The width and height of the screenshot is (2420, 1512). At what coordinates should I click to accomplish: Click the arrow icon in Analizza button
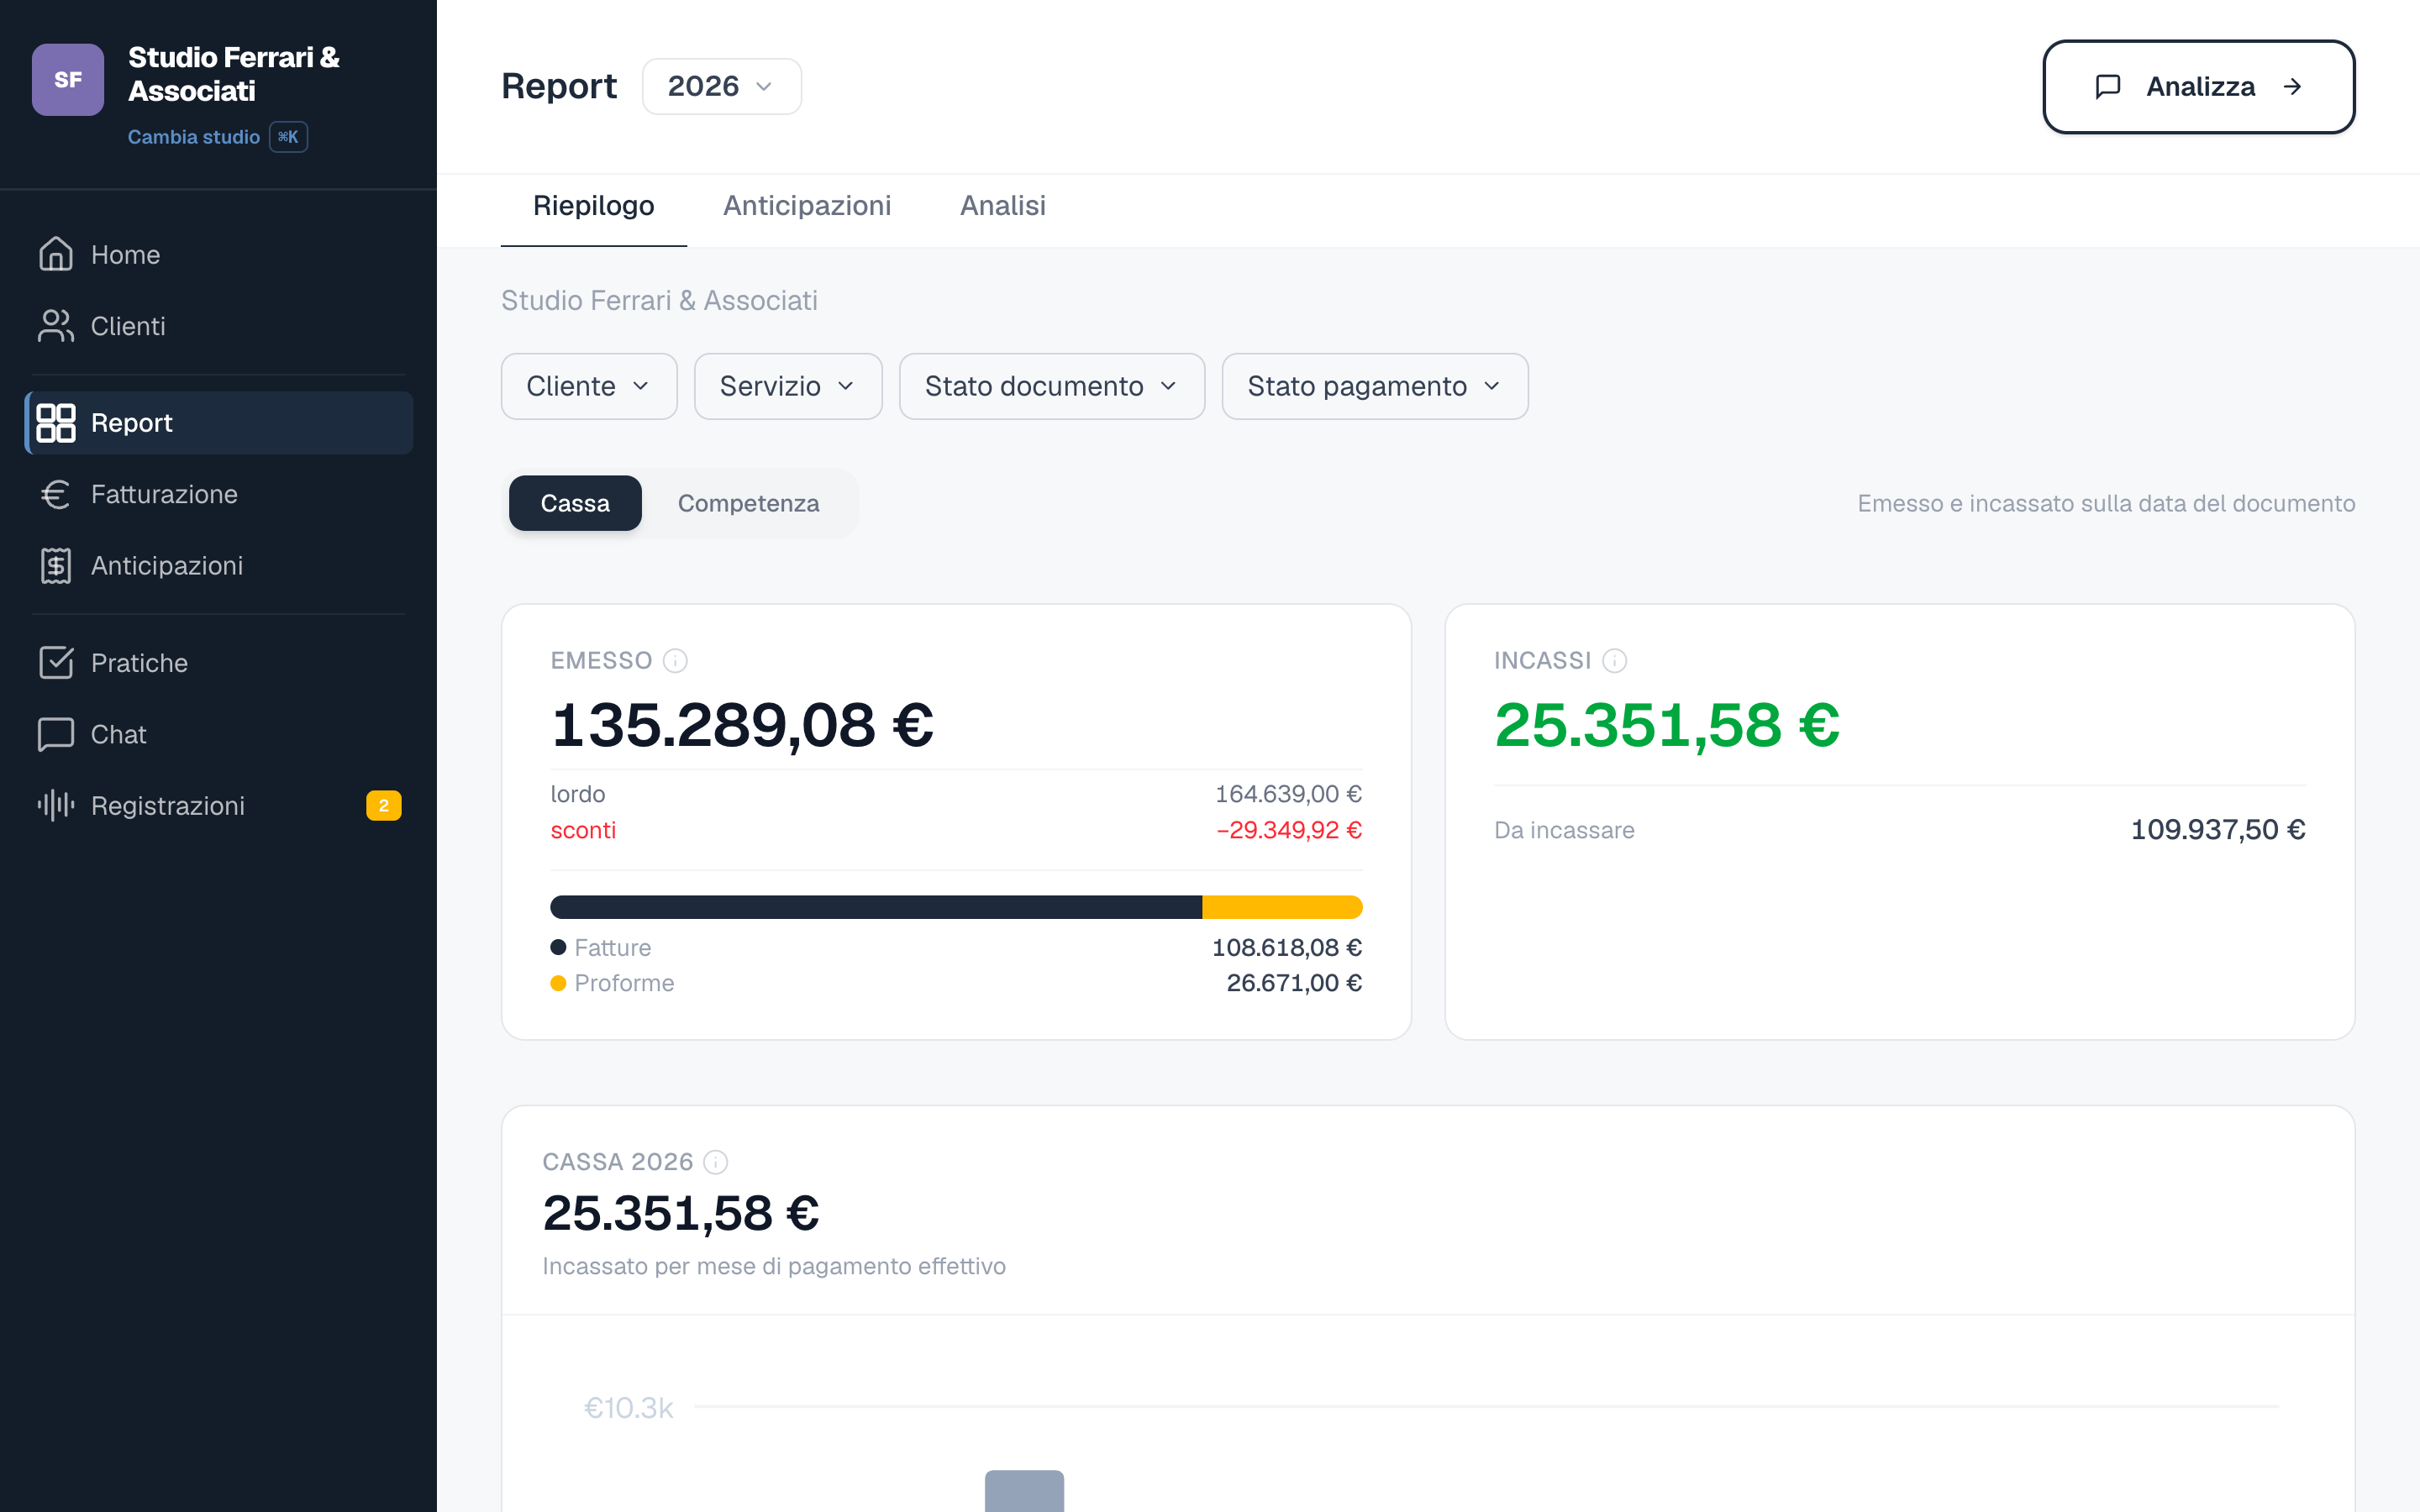(x=2293, y=87)
